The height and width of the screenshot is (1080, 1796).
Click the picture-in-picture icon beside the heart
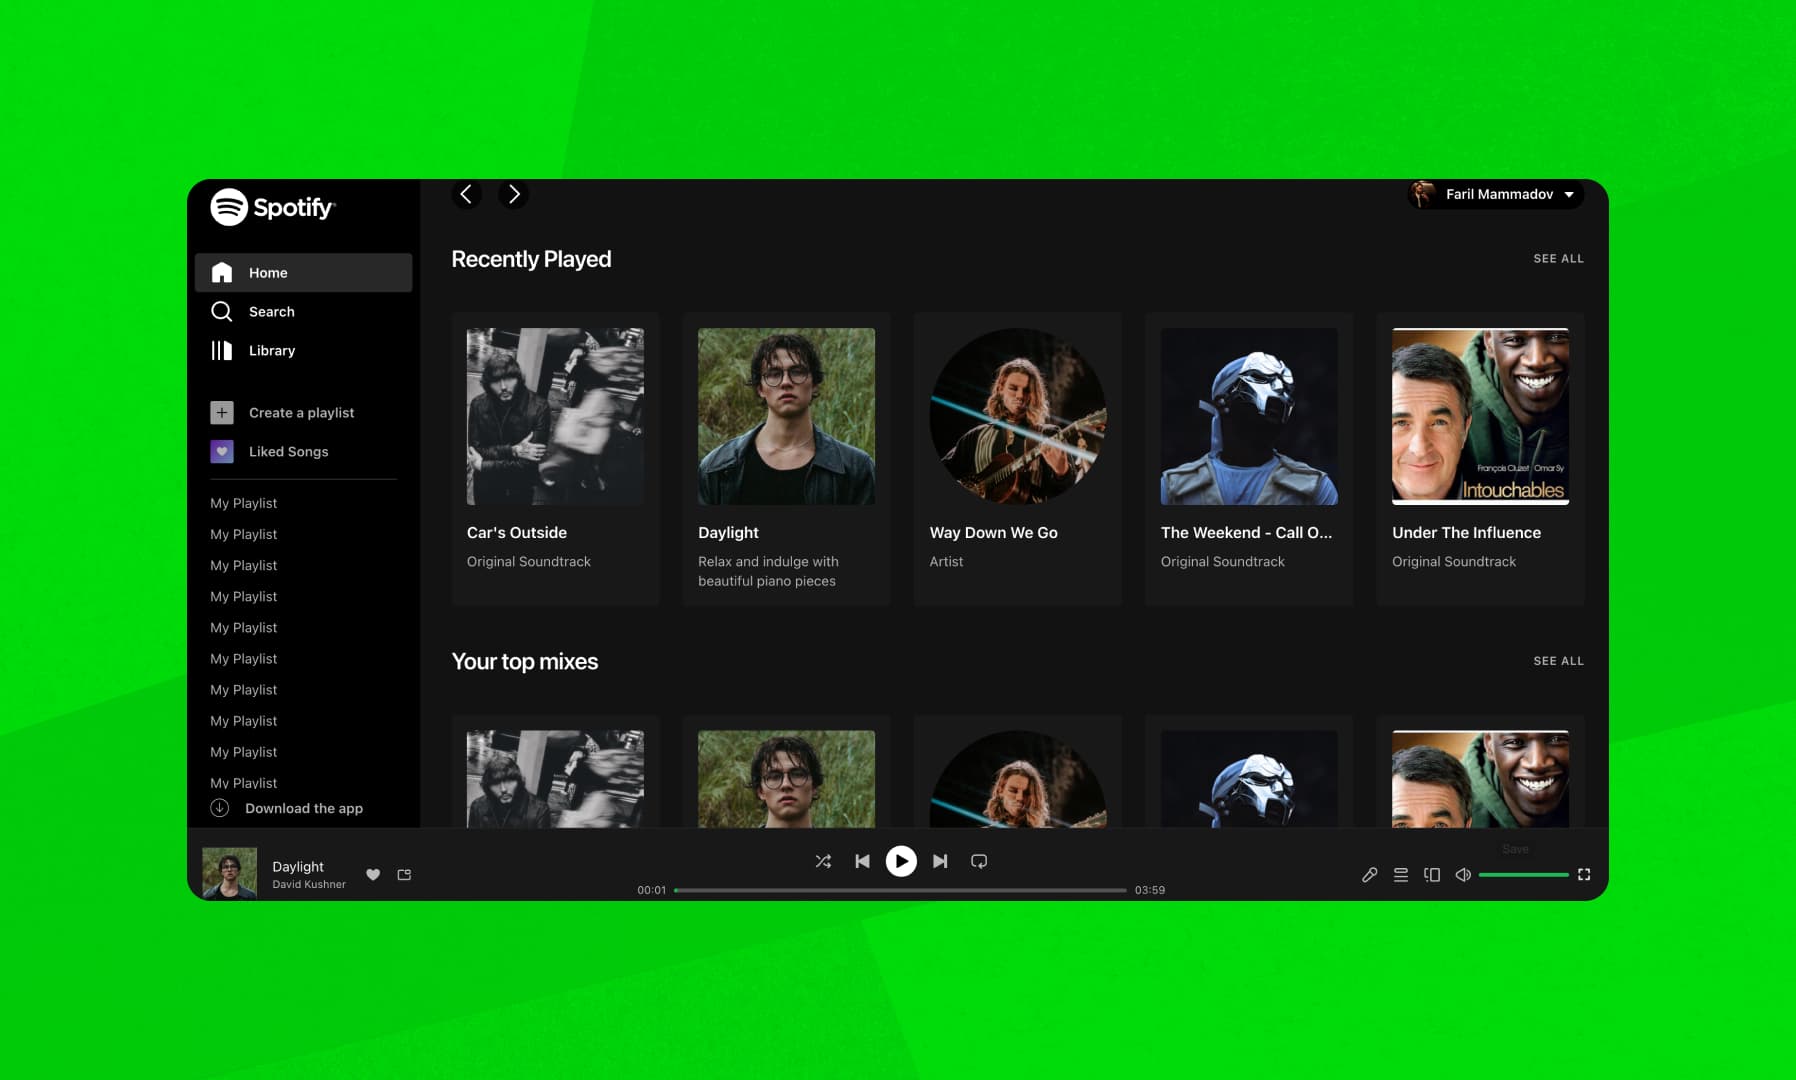(404, 874)
